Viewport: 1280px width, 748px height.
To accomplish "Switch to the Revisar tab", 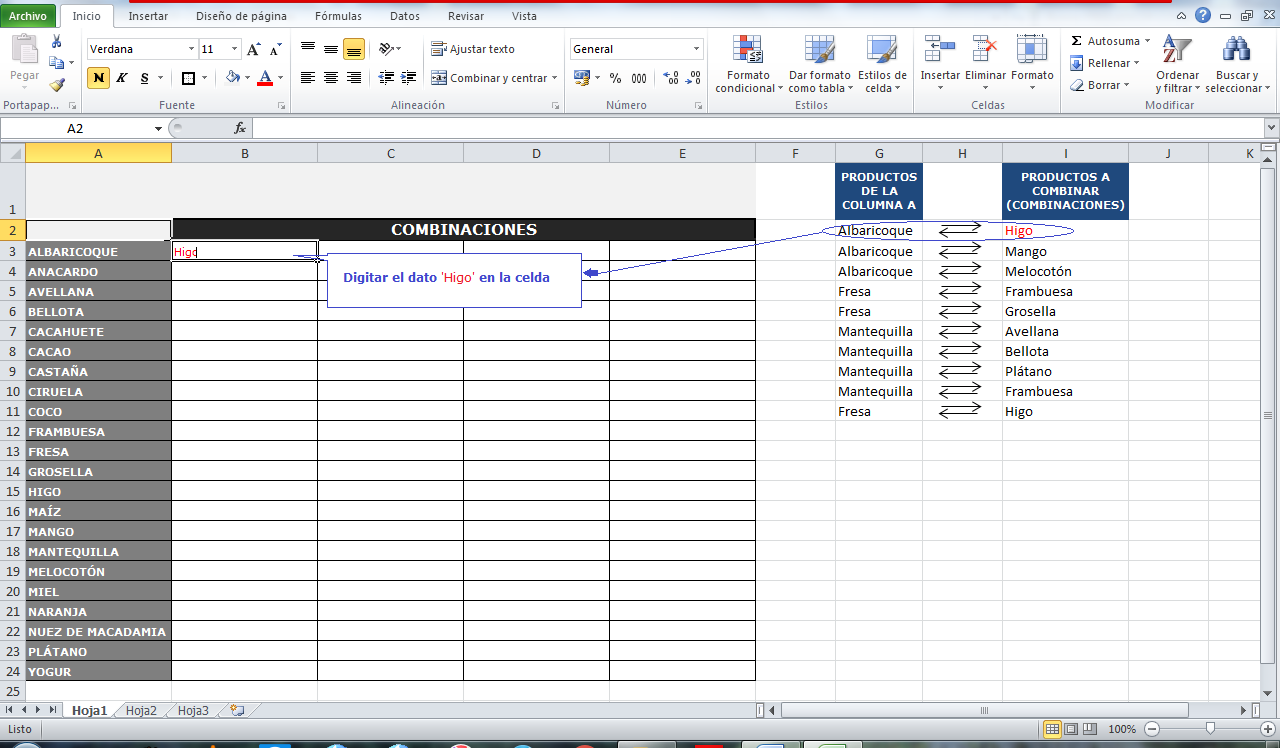I will pyautogui.click(x=466, y=16).
